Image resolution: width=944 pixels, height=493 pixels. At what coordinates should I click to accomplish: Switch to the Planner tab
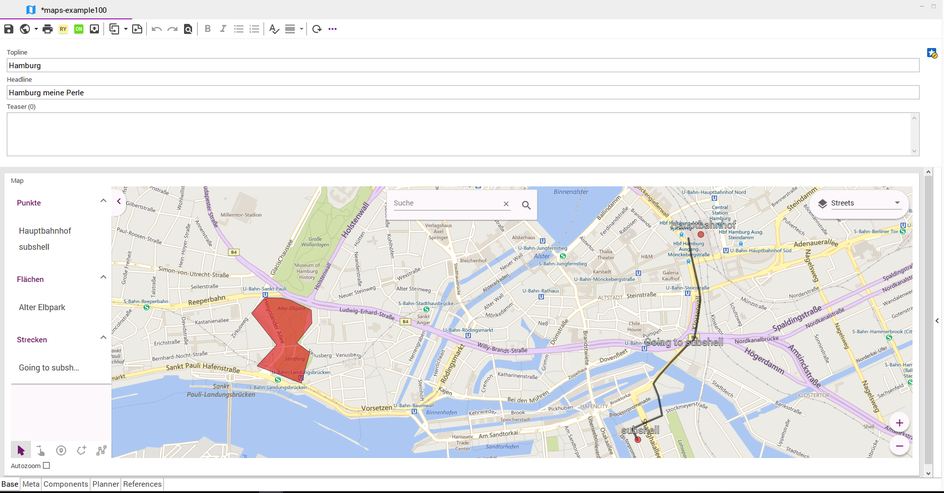(x=106, y=484)
